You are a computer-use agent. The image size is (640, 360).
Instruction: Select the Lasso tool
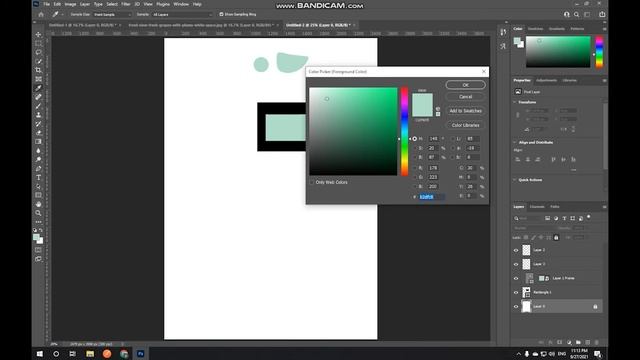[38, 53]
